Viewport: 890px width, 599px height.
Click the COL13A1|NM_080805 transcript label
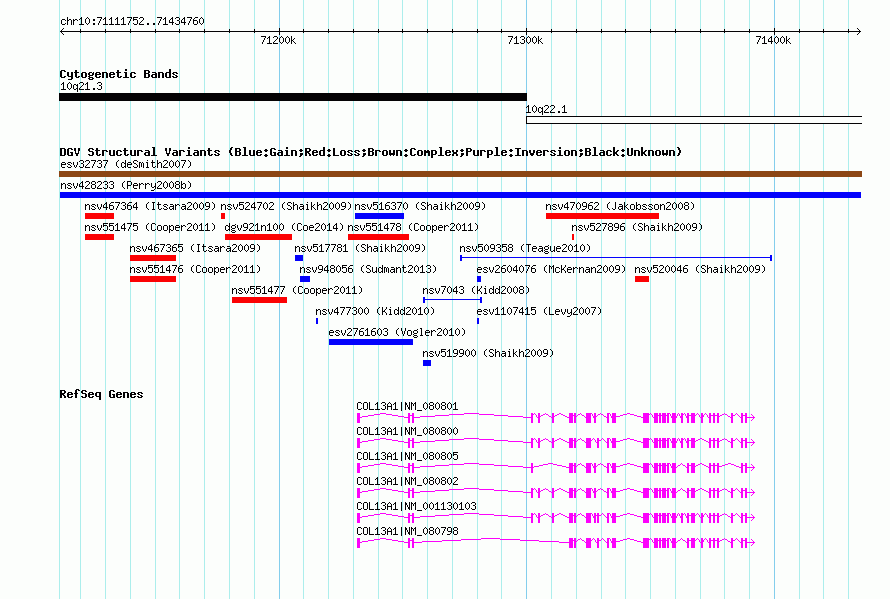pos(407,456)
